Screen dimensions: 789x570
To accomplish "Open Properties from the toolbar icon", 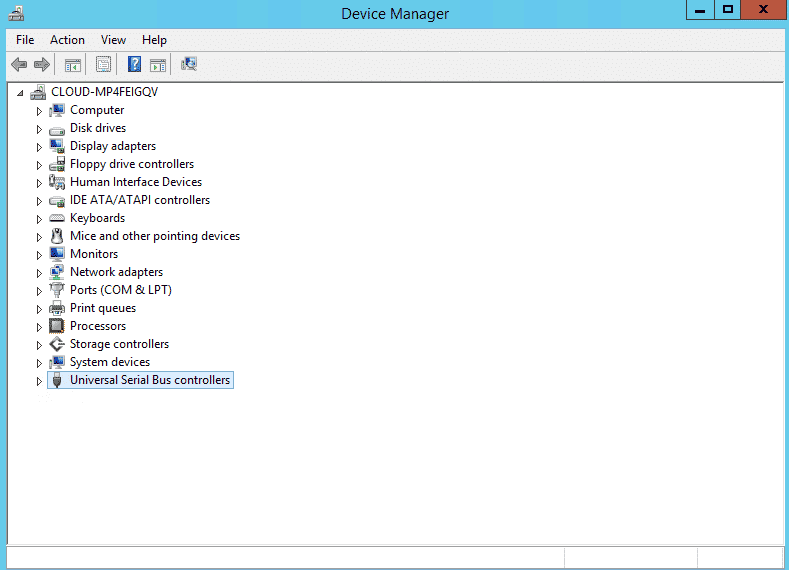I will point(103,64).
